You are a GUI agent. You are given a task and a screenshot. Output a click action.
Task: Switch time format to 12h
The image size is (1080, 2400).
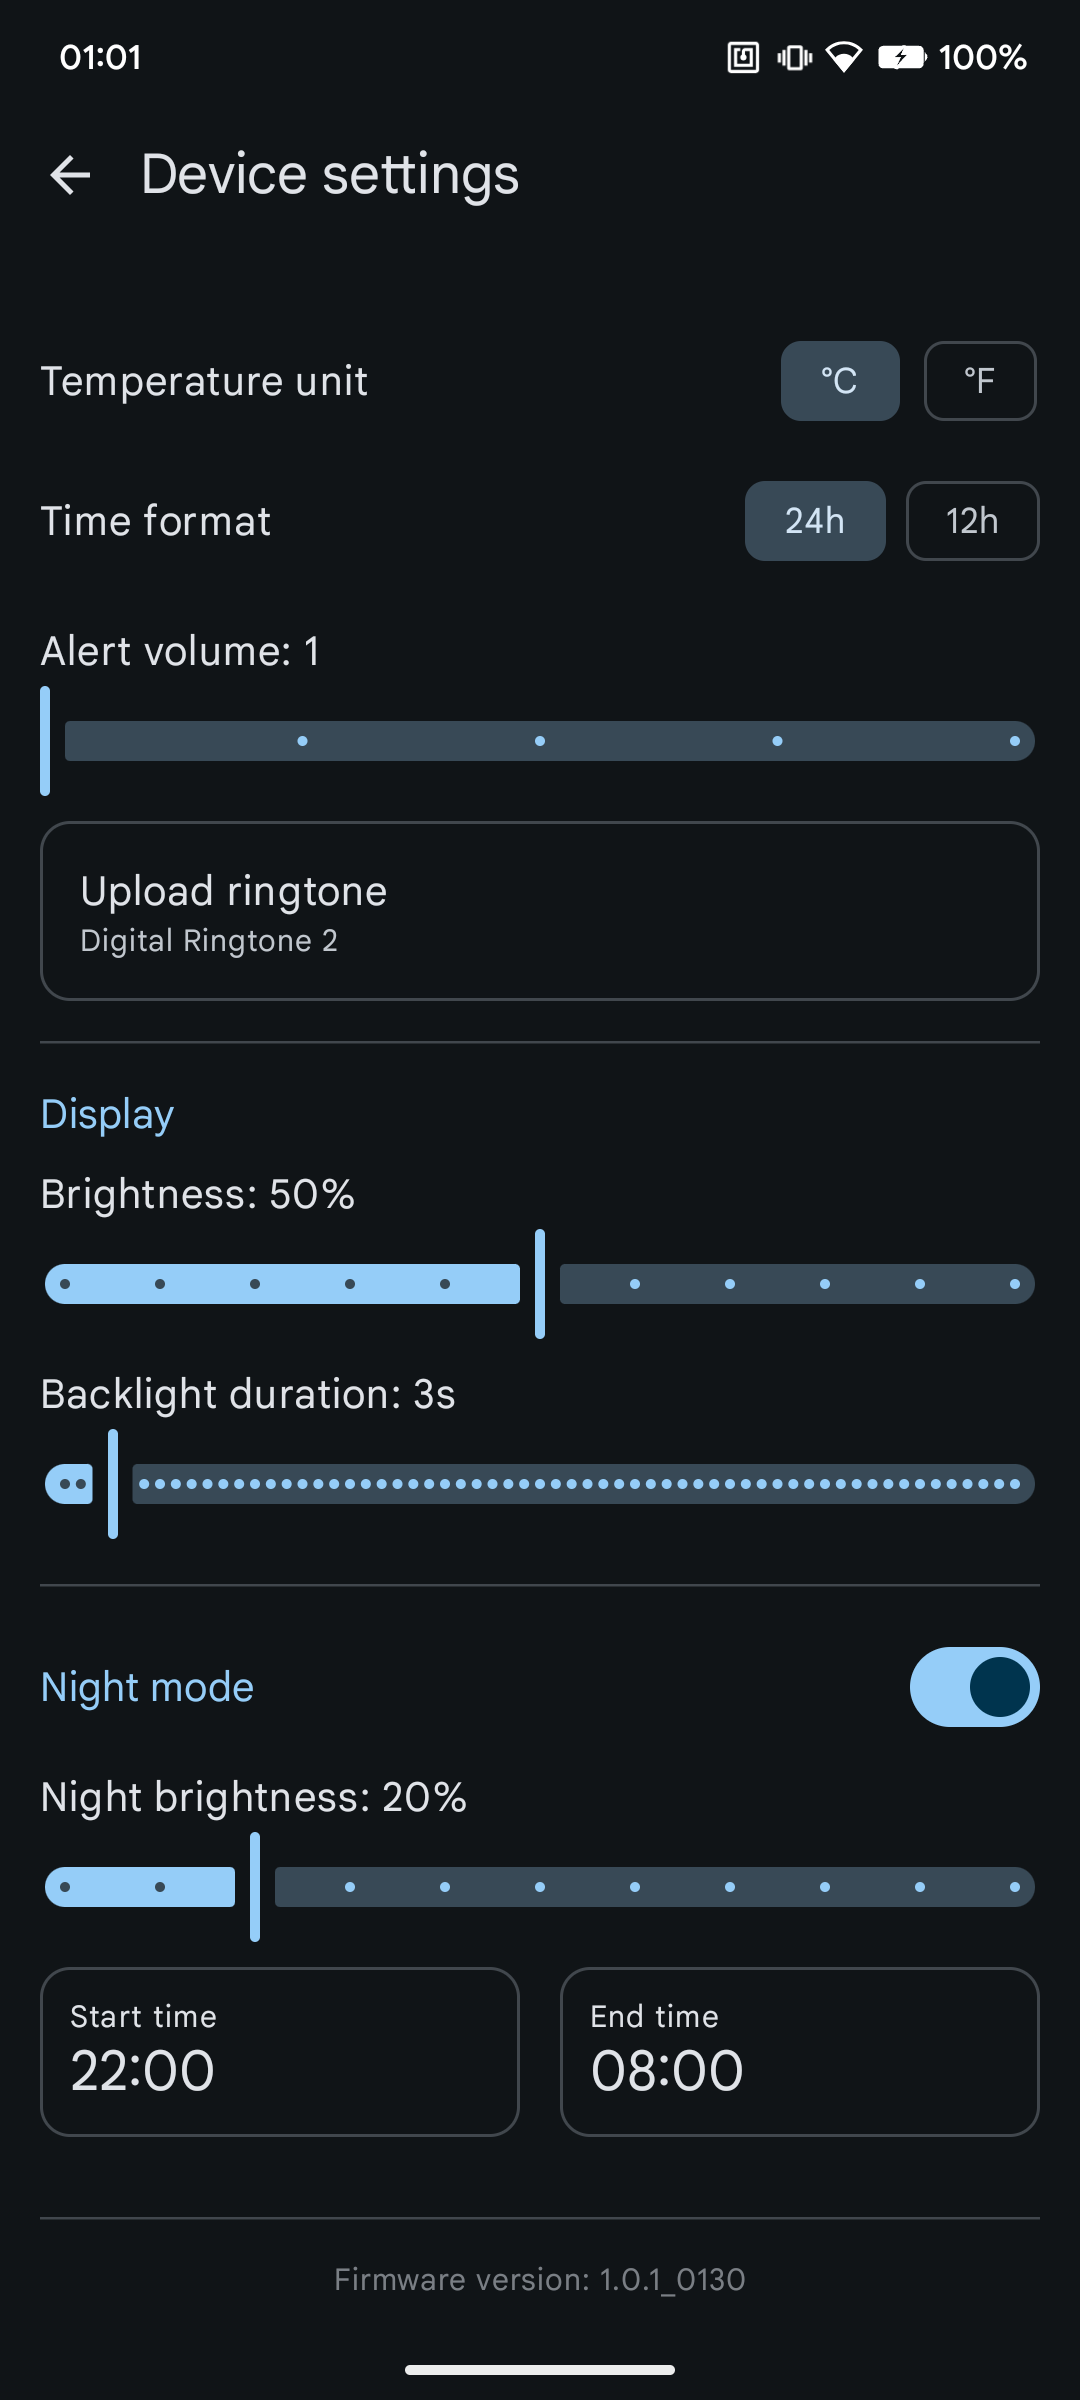971,521
